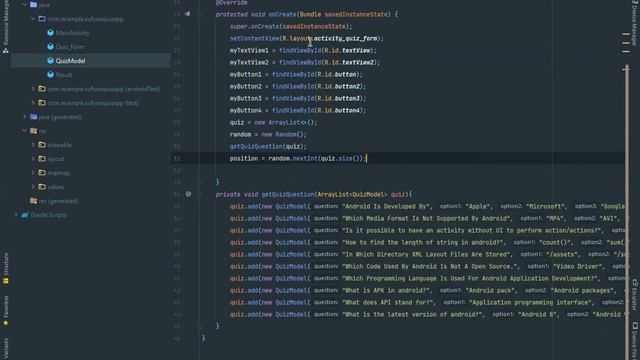This screenshot has height=360, width=640.
Task: Click the layout folder icon
Action: pos(42,159)
